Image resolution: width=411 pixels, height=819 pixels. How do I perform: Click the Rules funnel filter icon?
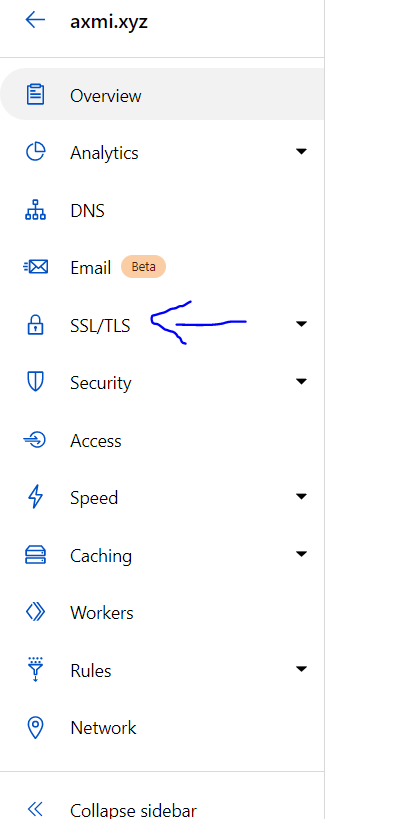pos(35,669)
